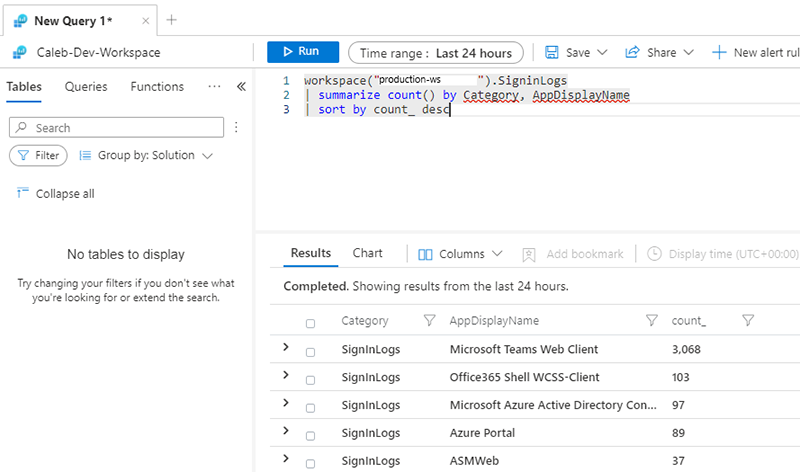Viewport: 800px width, 472px height.
Task: Expand the Office365 Shell WCSS-Client row
Action: tap(286, 375)
